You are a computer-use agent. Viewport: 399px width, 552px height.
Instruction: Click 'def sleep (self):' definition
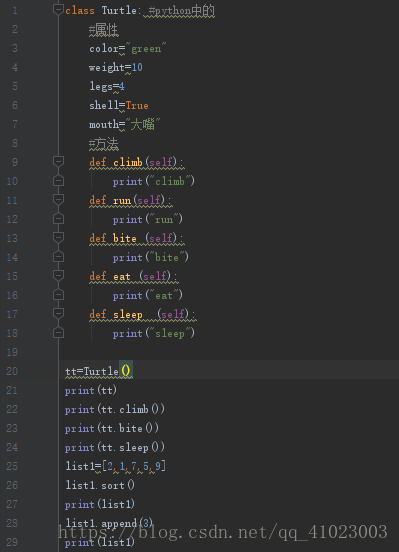click(x=143, y=314)
